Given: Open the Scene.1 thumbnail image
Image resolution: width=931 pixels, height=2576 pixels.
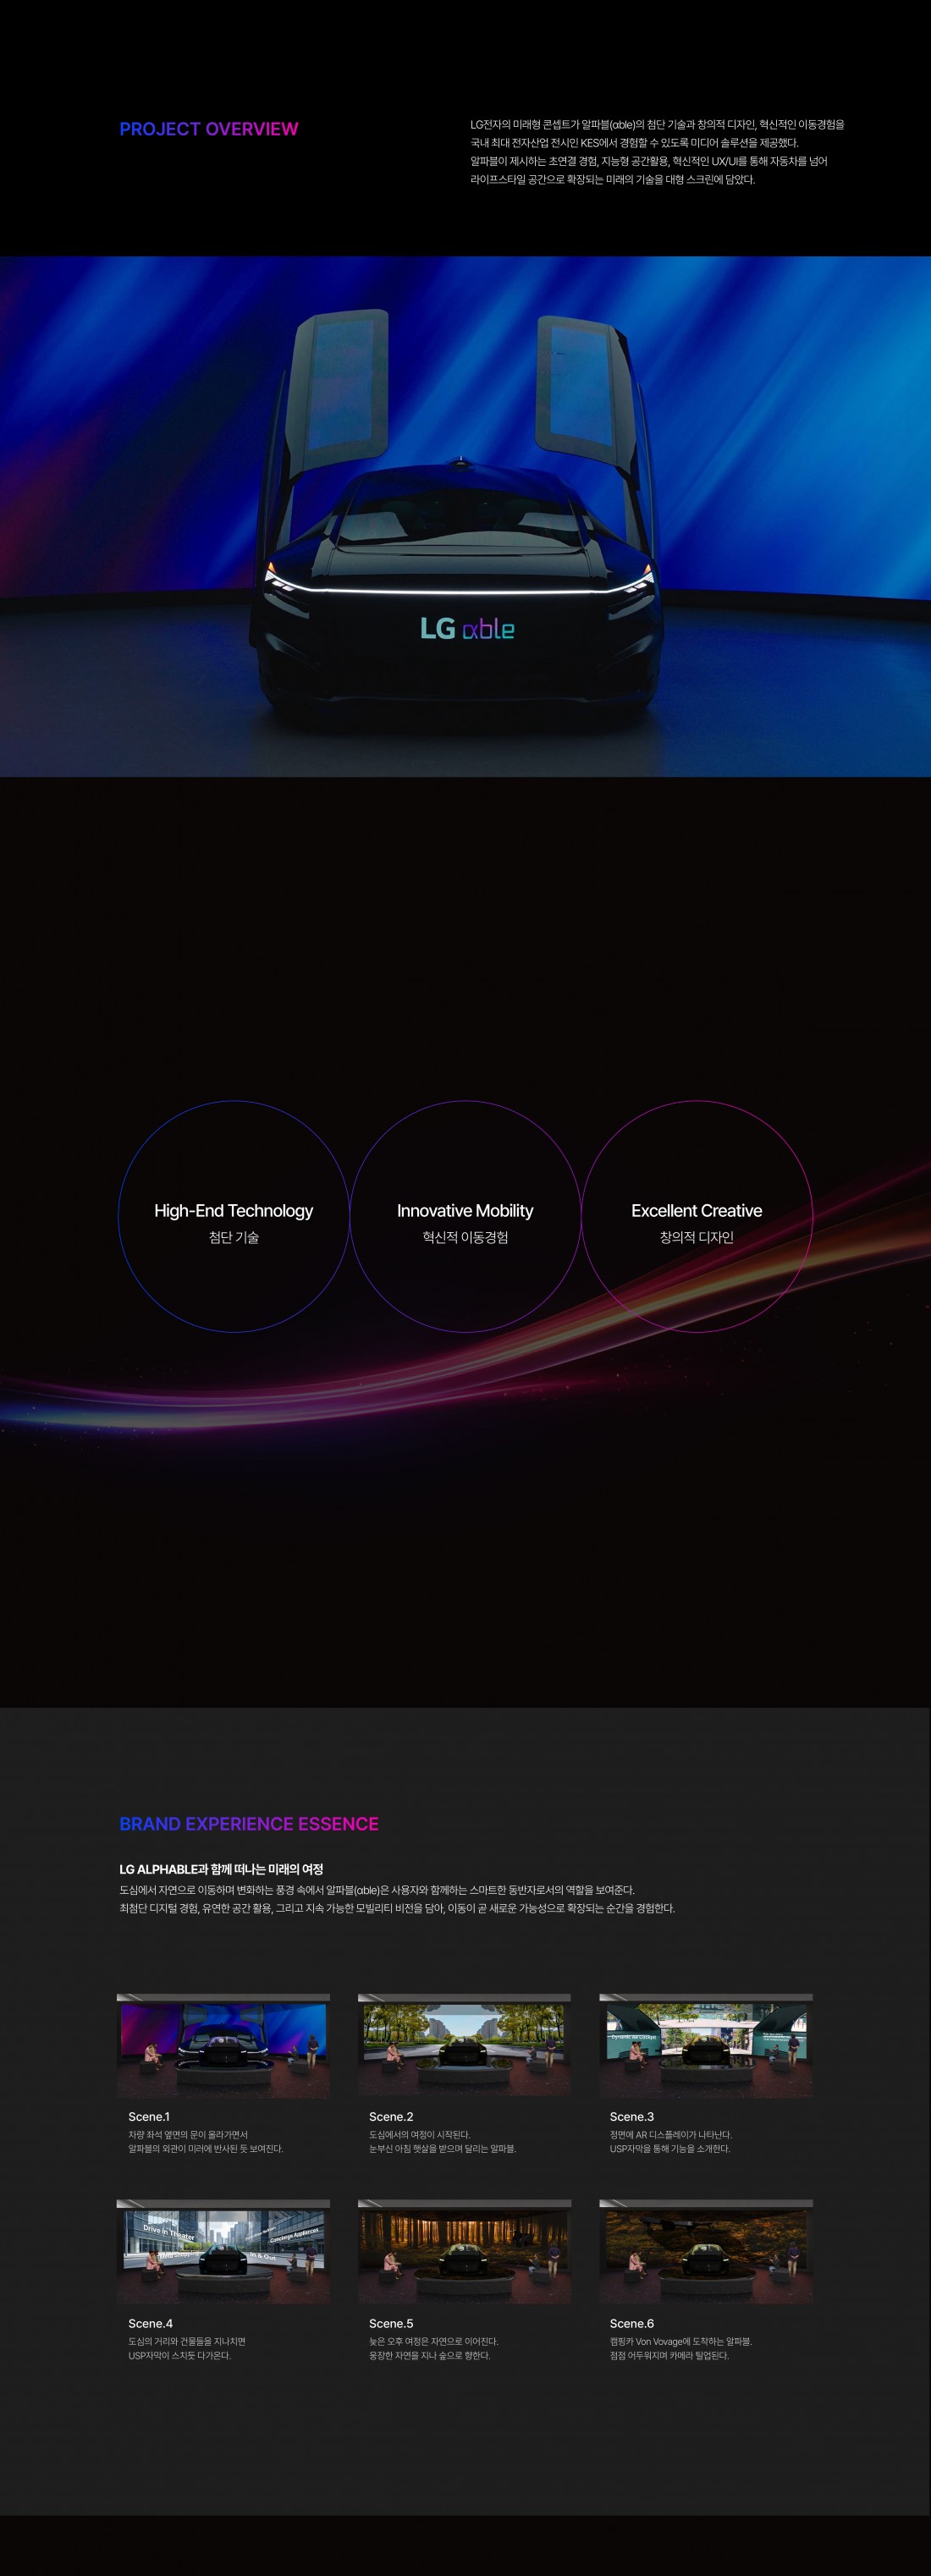Looking at the screenshot, I should coord(223,2045).
